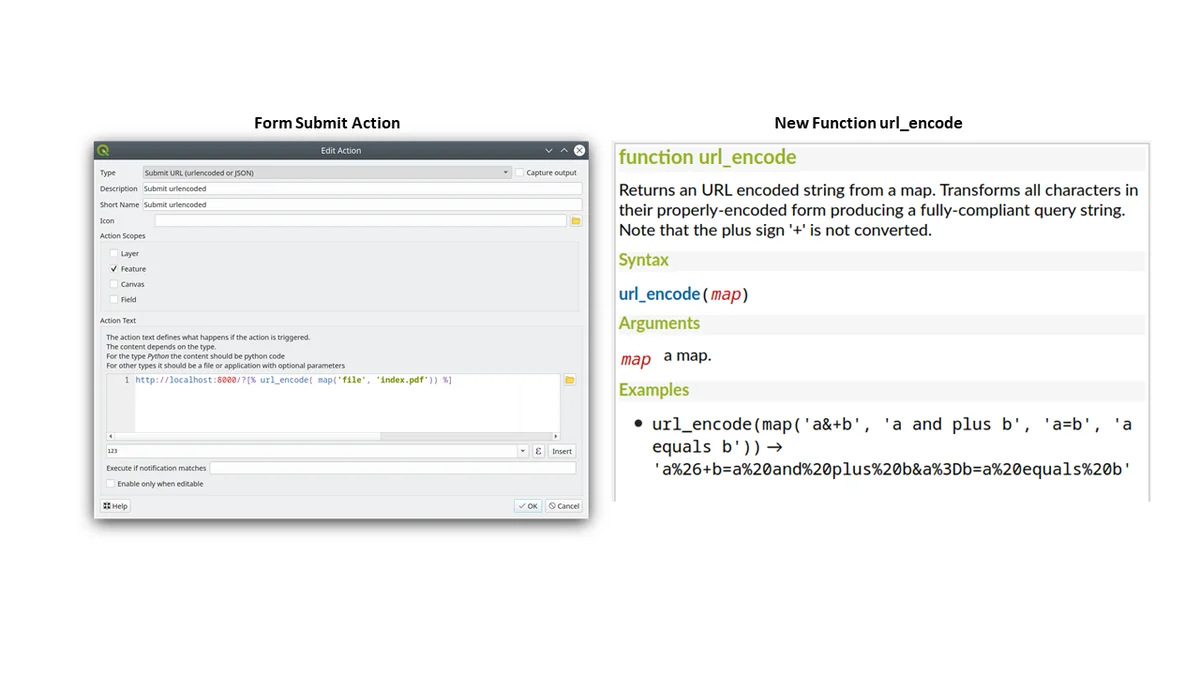Close the Edit Action dialog

579,150
